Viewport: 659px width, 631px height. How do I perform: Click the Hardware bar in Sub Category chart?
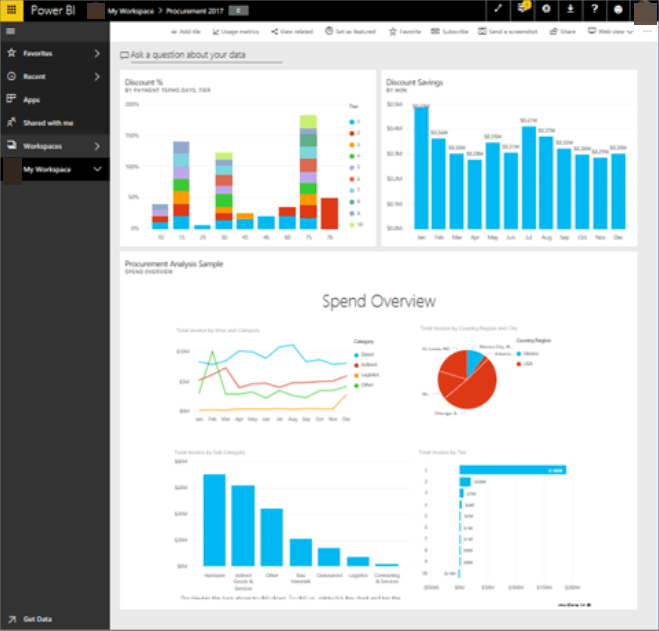tap(214, 520)
